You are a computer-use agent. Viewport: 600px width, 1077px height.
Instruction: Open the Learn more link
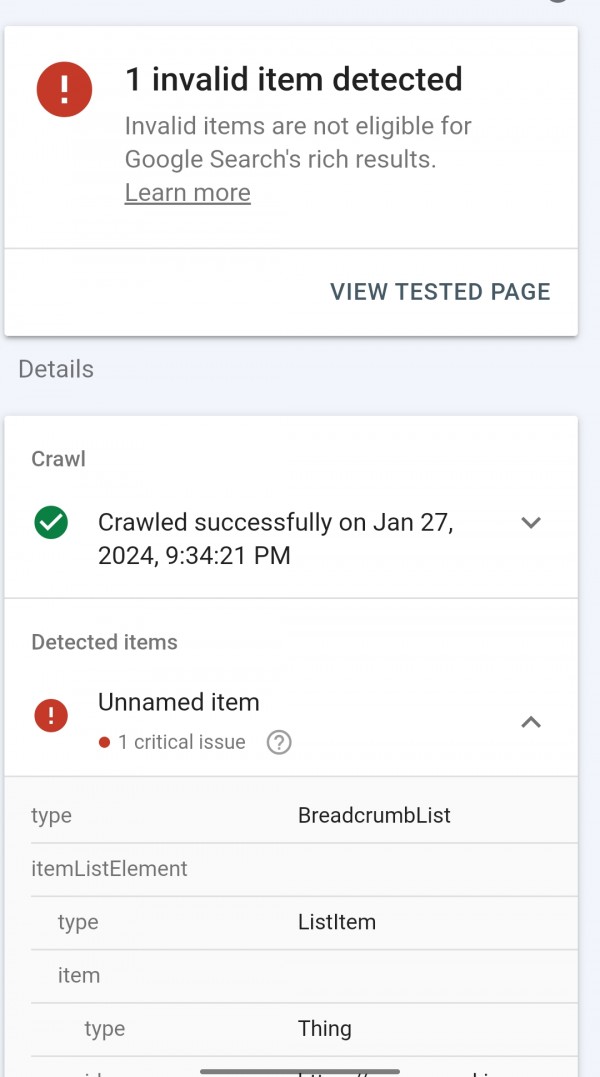point(187,192)
